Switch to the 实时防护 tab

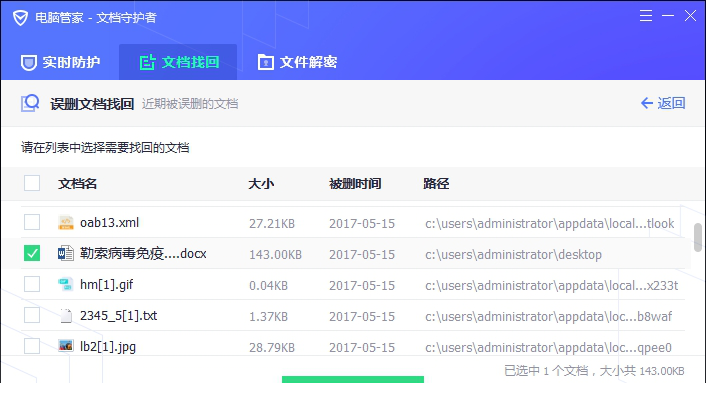[60, 62]
